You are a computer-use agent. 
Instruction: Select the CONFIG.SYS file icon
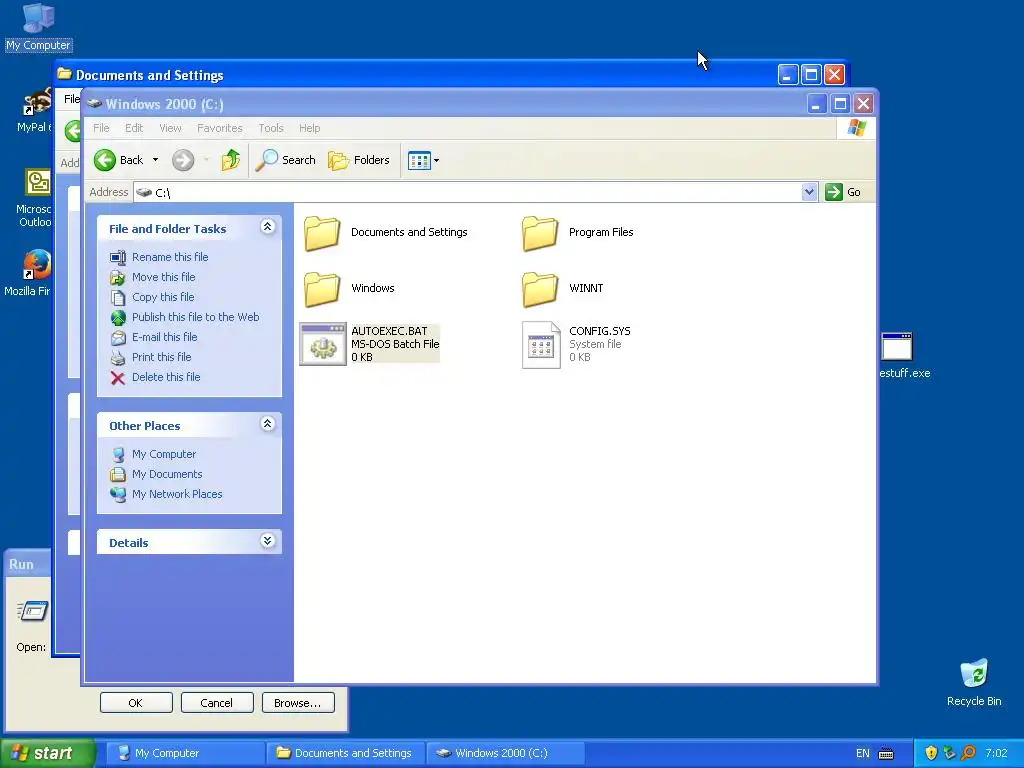[541, 345]
